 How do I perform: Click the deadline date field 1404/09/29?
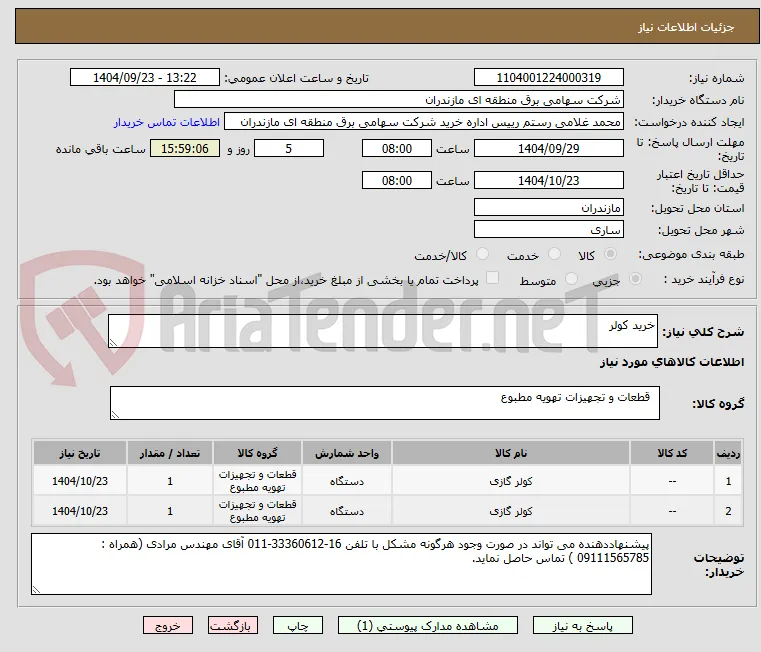[x=548, y=148]
